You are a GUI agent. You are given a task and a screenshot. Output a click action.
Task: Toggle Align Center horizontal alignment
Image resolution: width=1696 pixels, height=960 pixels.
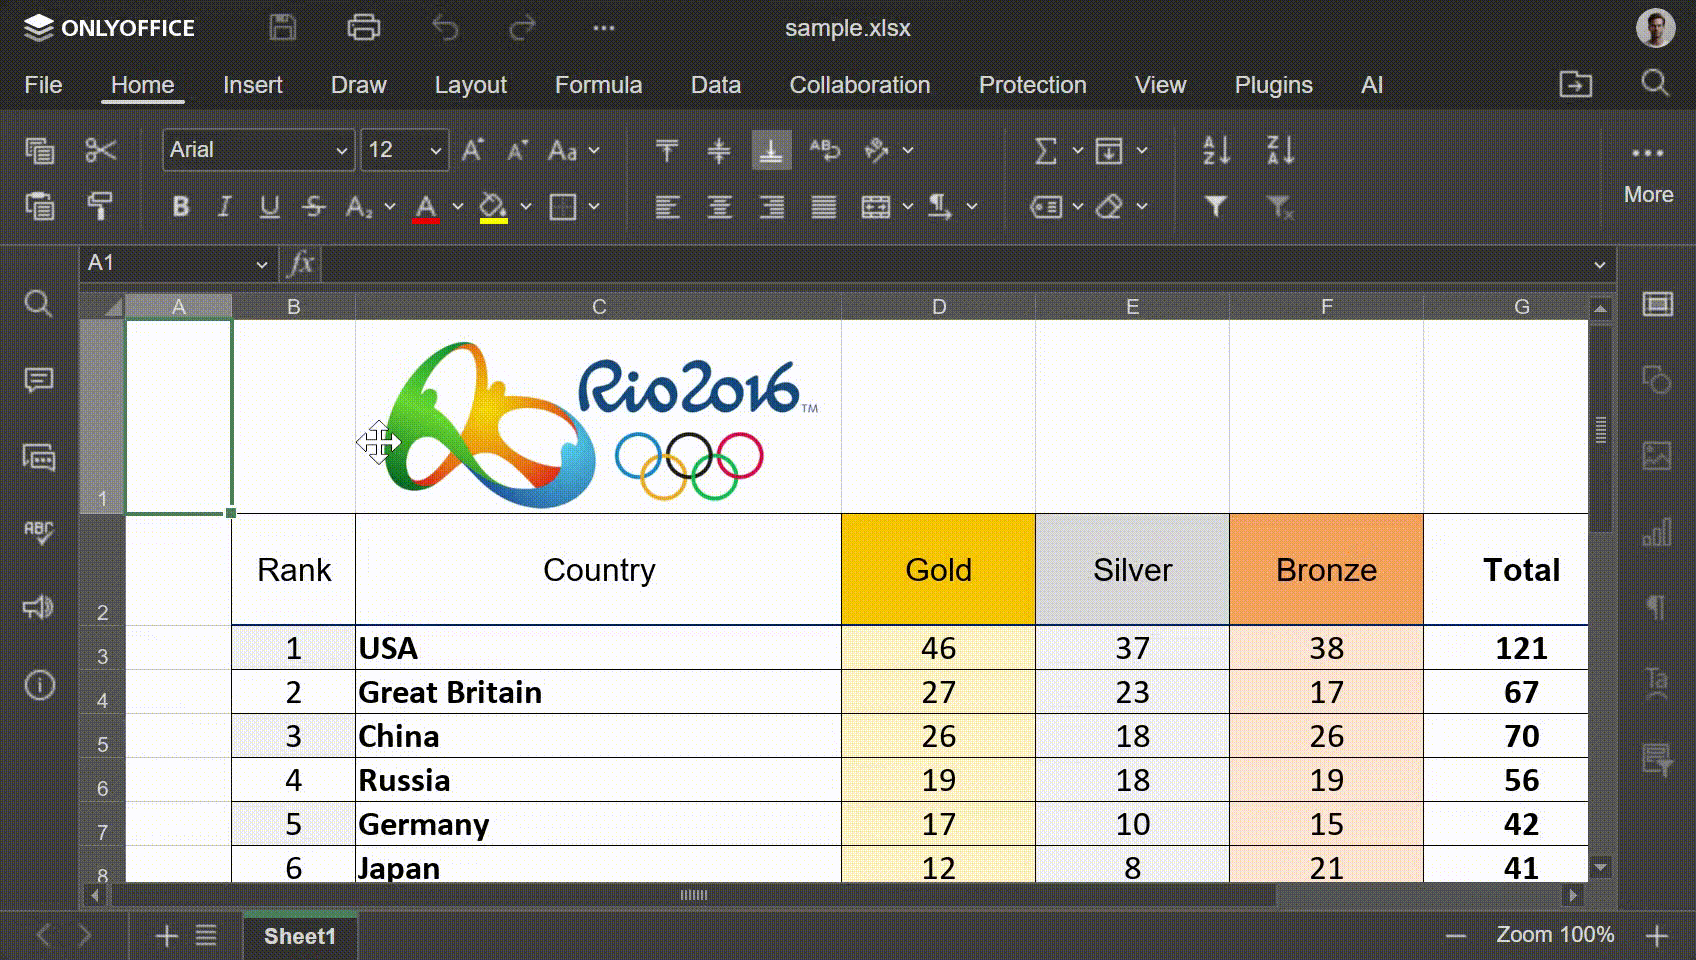coord(719,206)
